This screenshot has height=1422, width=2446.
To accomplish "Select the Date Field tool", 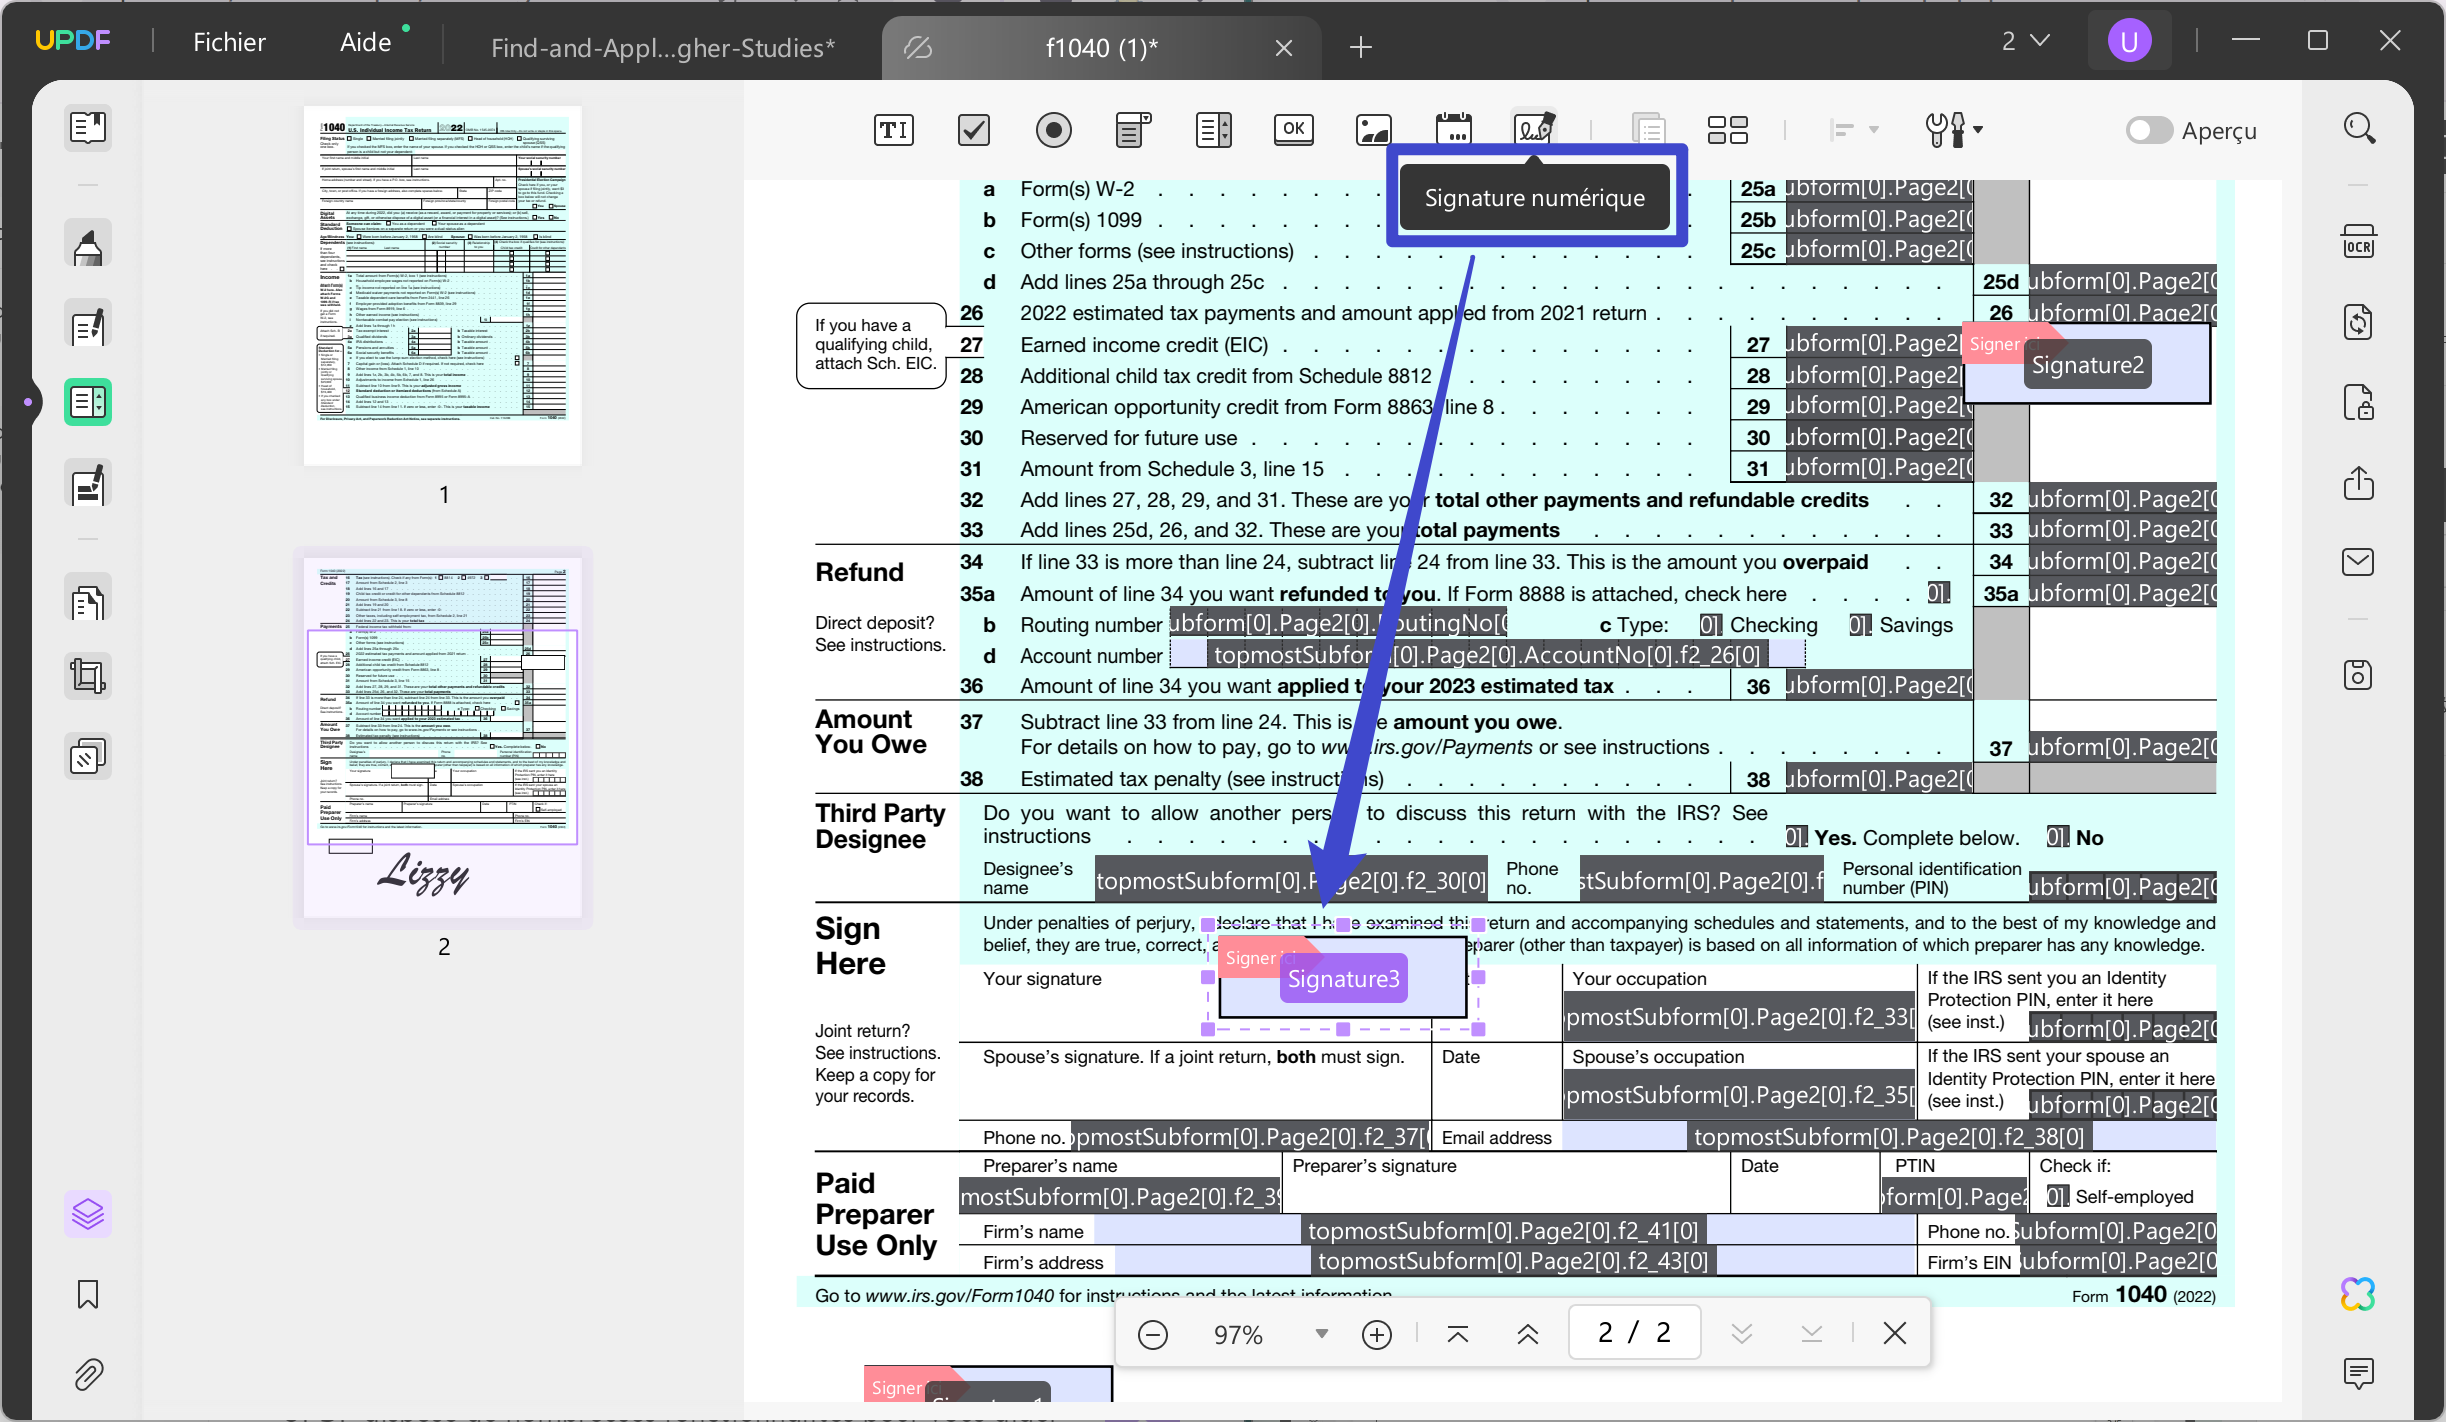I will coord(1453,130).
